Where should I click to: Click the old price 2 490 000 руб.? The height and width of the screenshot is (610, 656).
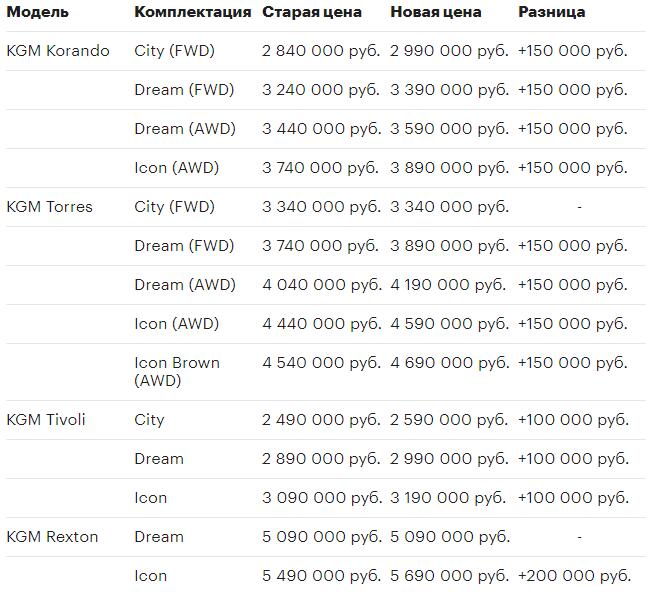(321, 420)
